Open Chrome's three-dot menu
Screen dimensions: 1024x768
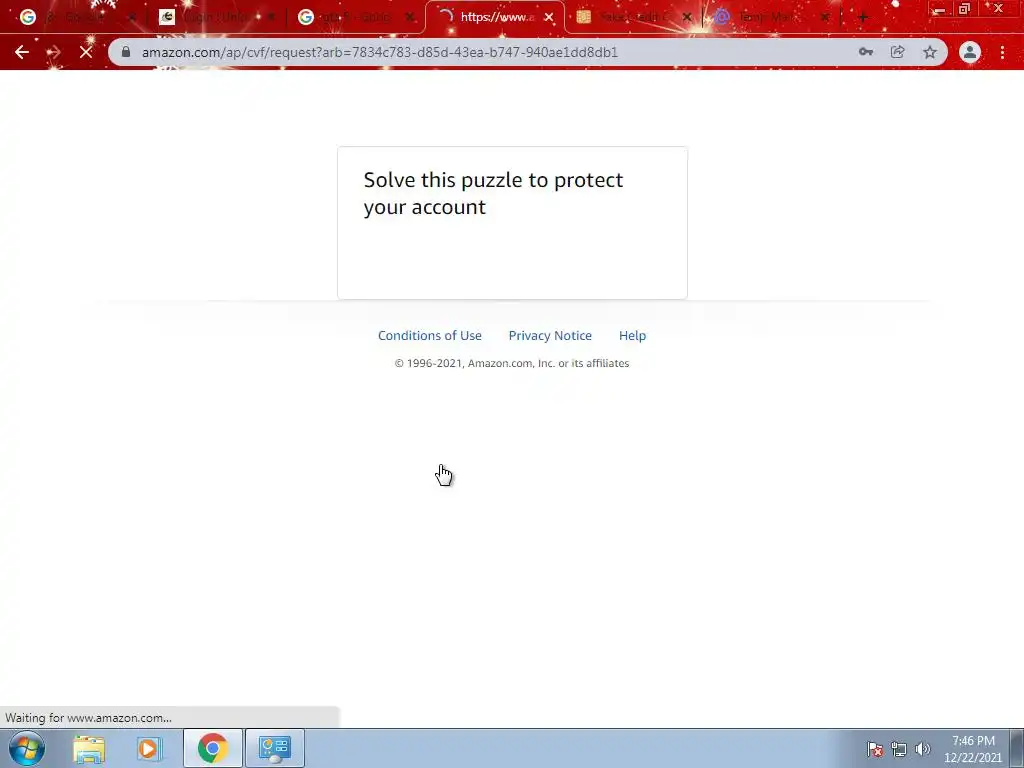[1002, 52]
